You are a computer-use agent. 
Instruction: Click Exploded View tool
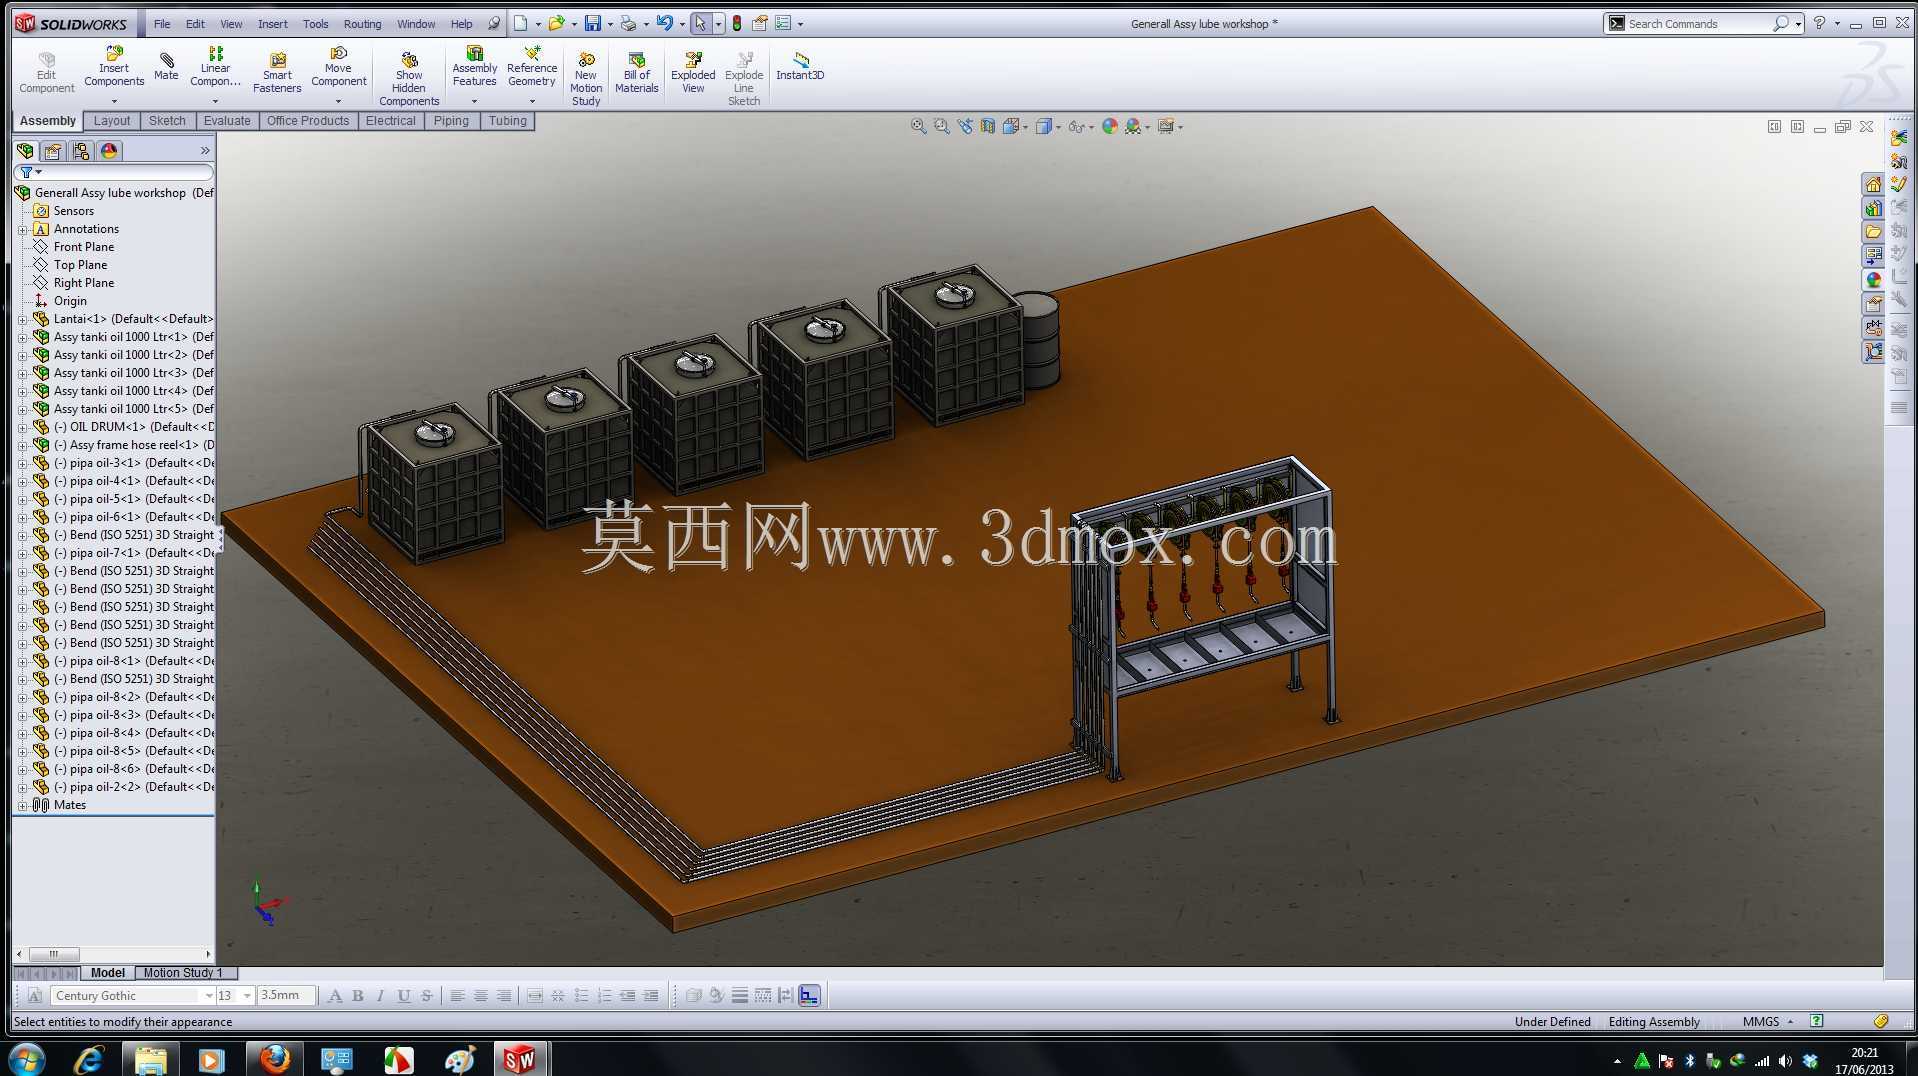click(693, 73)
